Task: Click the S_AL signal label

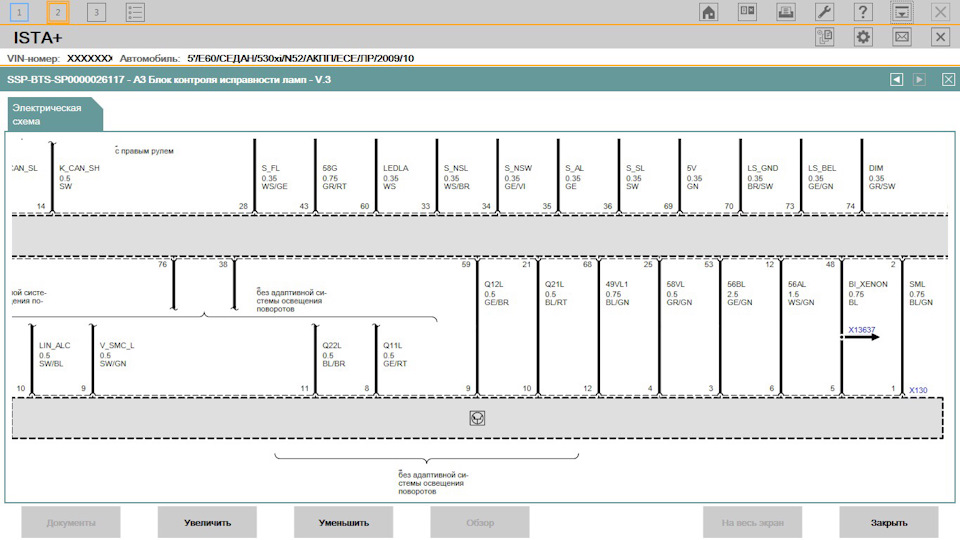Action: 574,168
